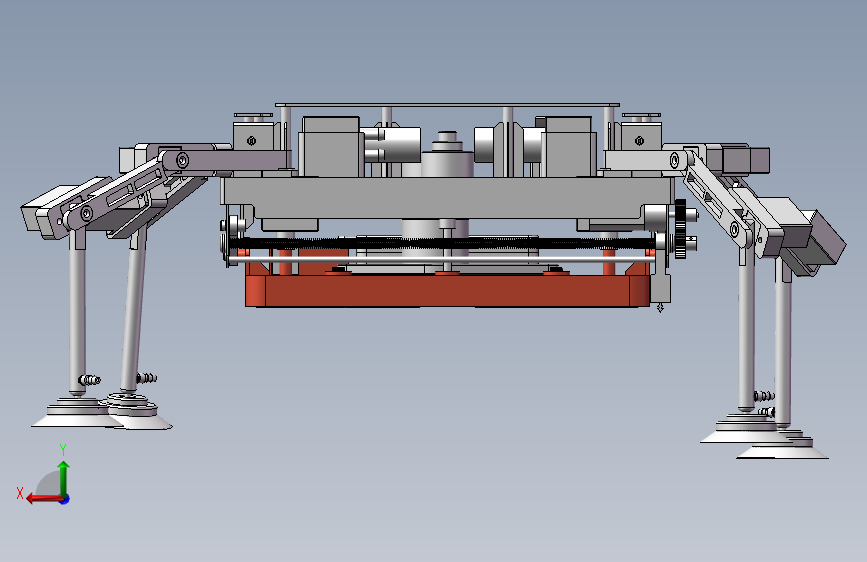Select the red base plate under the chassis
This screenshot has height=562, width=867.
pos(447,290)
